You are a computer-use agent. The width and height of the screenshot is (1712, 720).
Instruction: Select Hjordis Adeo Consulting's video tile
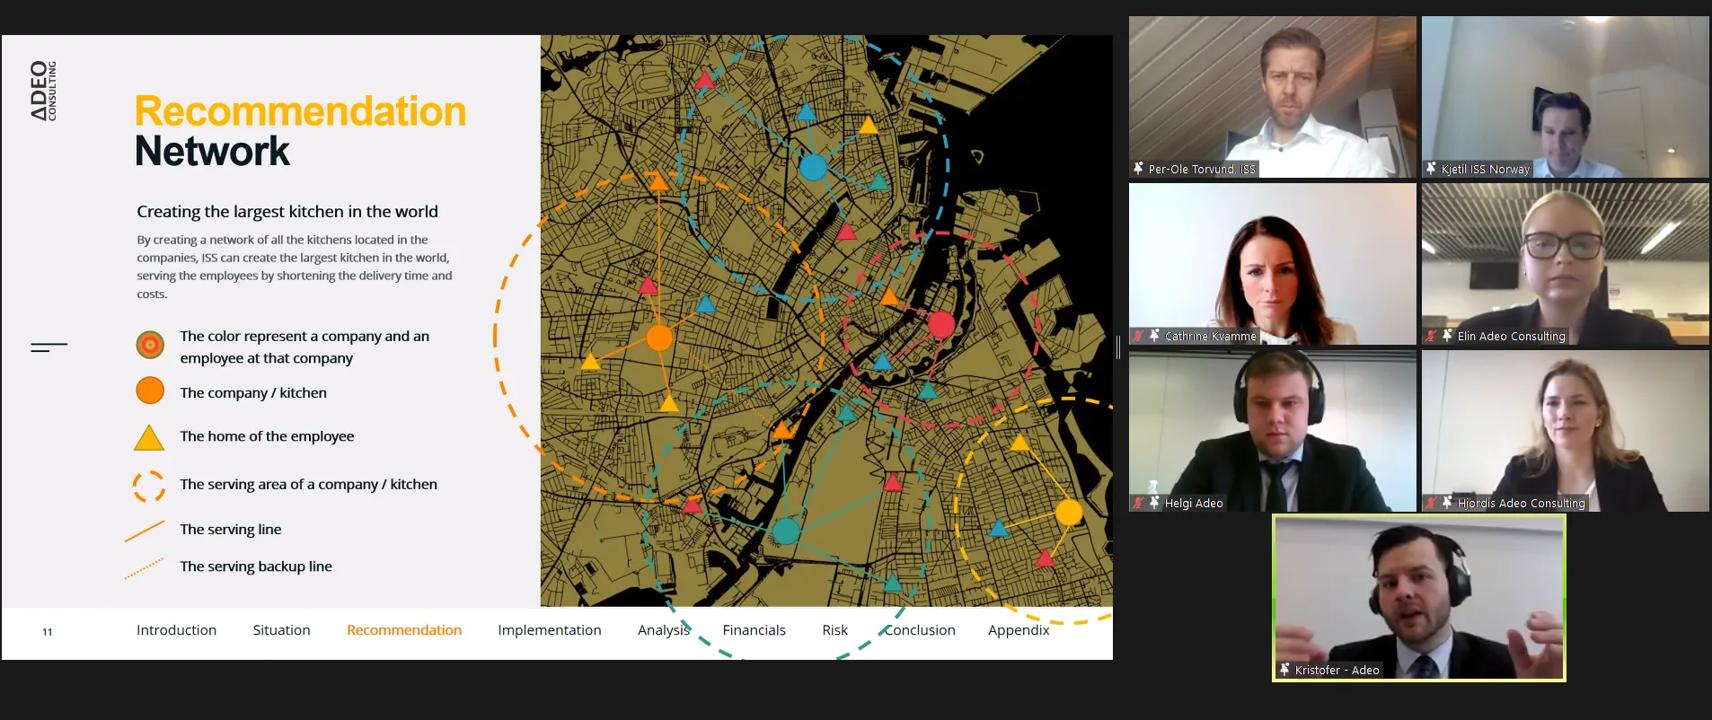tap(1566, 431)
